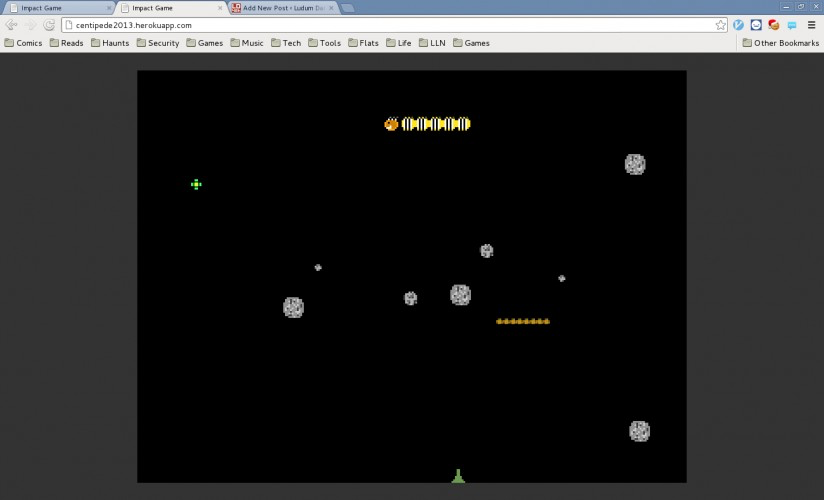The width and height of the screenshot is (824, 500).
Task: Select the active Impact Game tab
Action: coord(170,8)
